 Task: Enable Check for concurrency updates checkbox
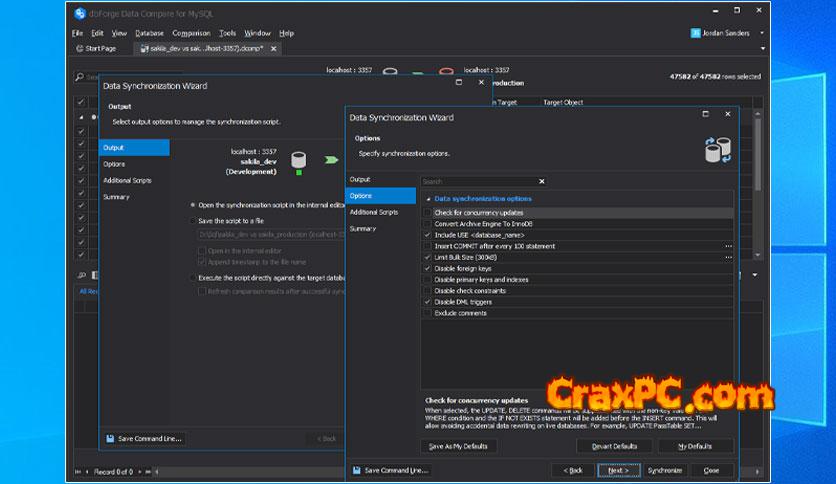428,213
